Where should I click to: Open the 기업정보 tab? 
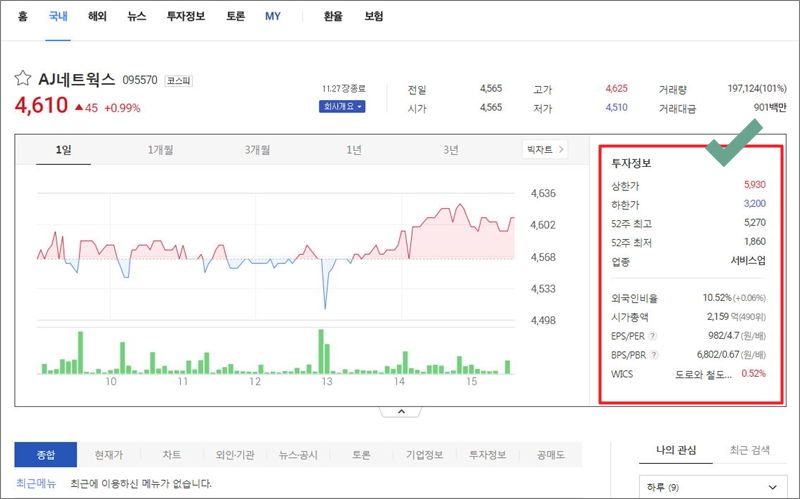pos(424,455)
